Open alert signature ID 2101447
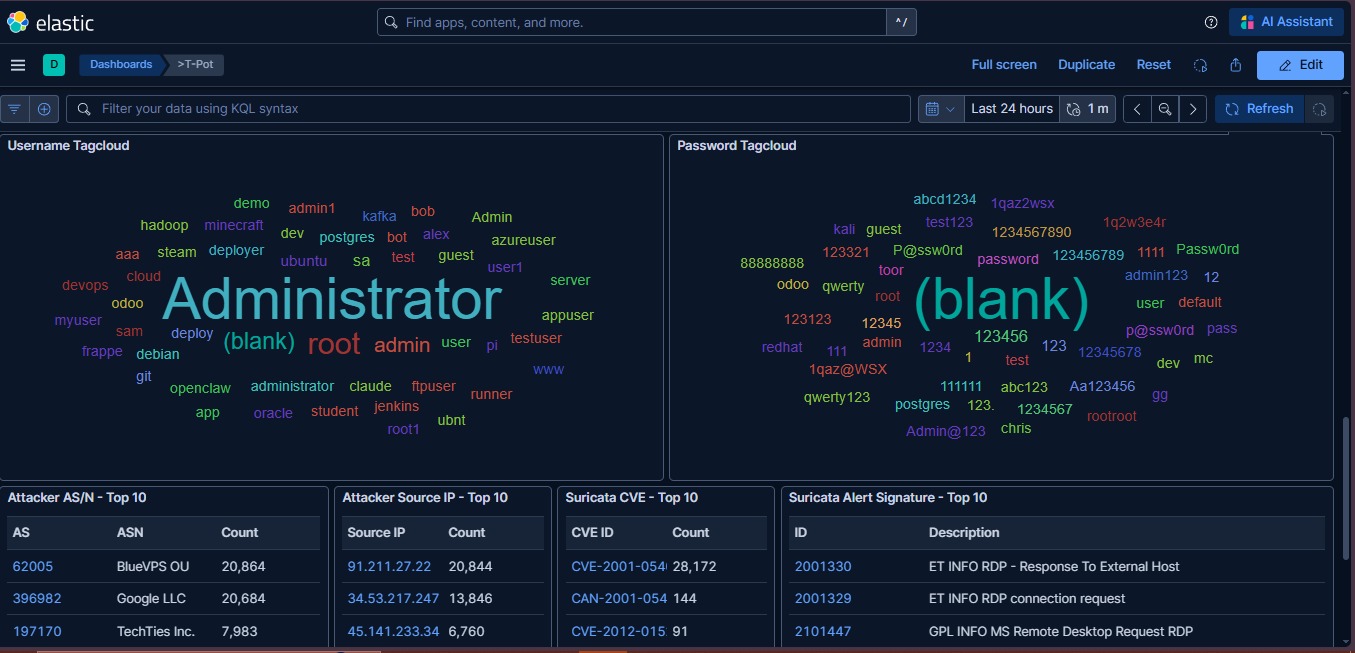Viewport: 1355px width, 653px height. pos(823,632)
